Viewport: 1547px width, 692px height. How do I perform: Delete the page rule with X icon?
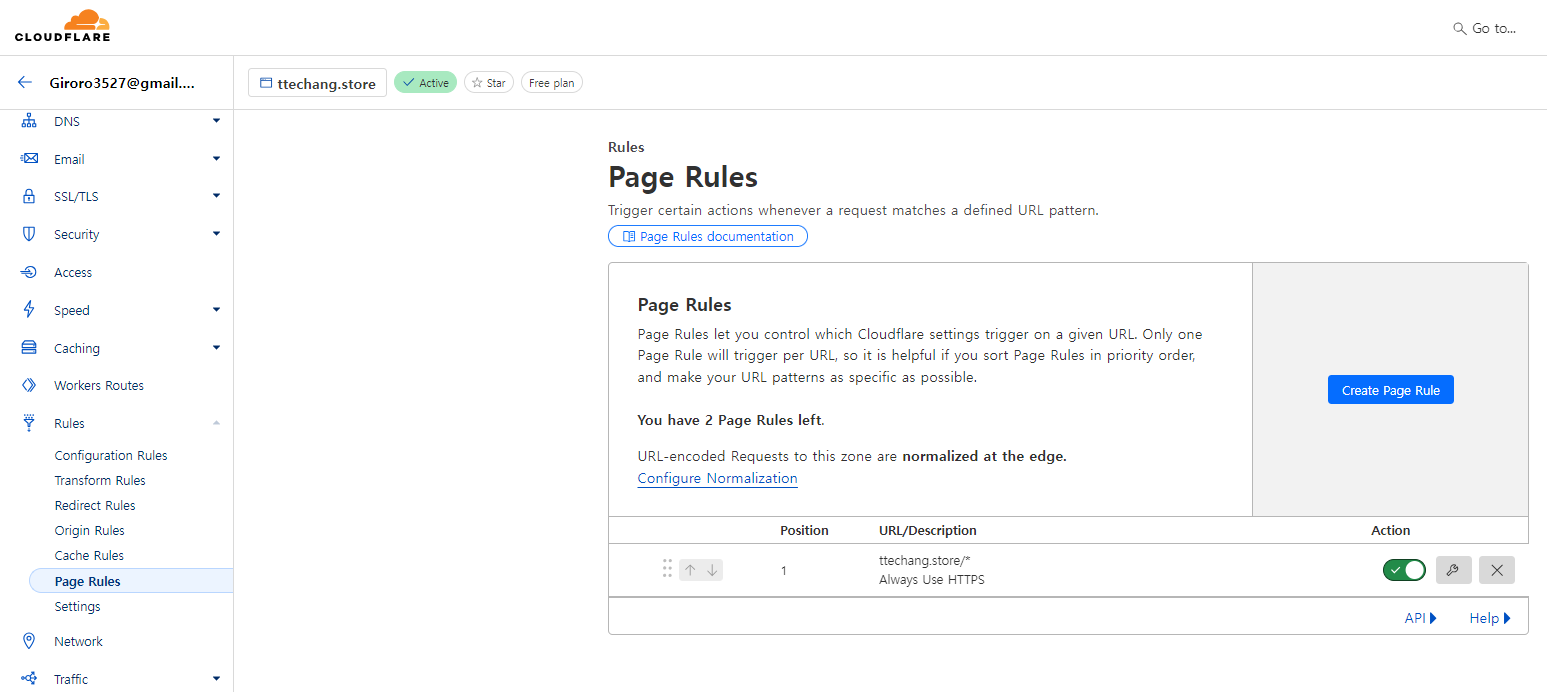[1496, 570]
